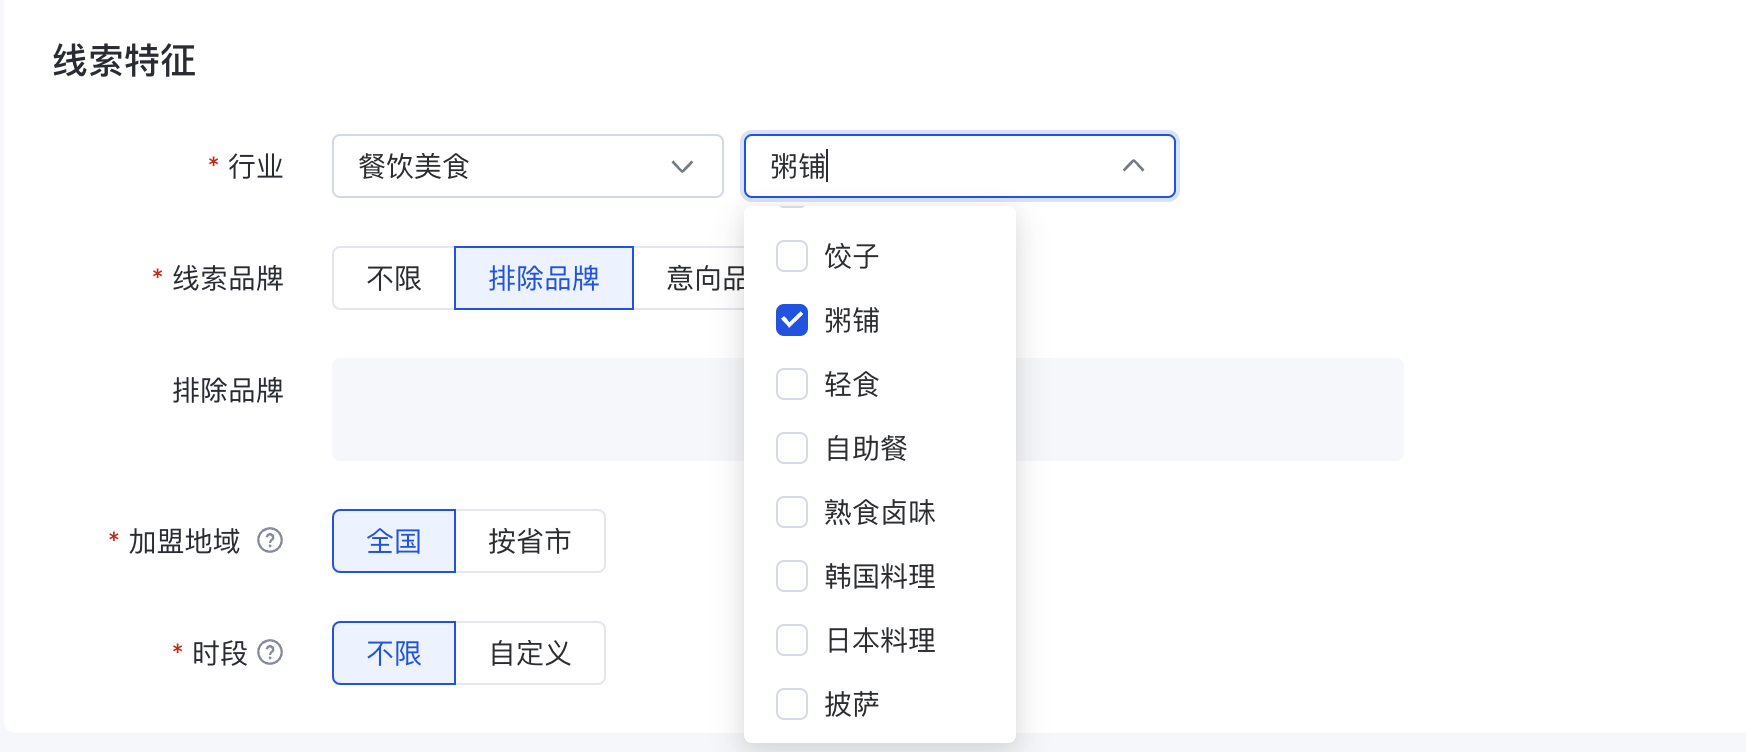Select 意向品牌 brand option
The height and width of the screenshot is (752, 1746).
click(x=700, y=278)
